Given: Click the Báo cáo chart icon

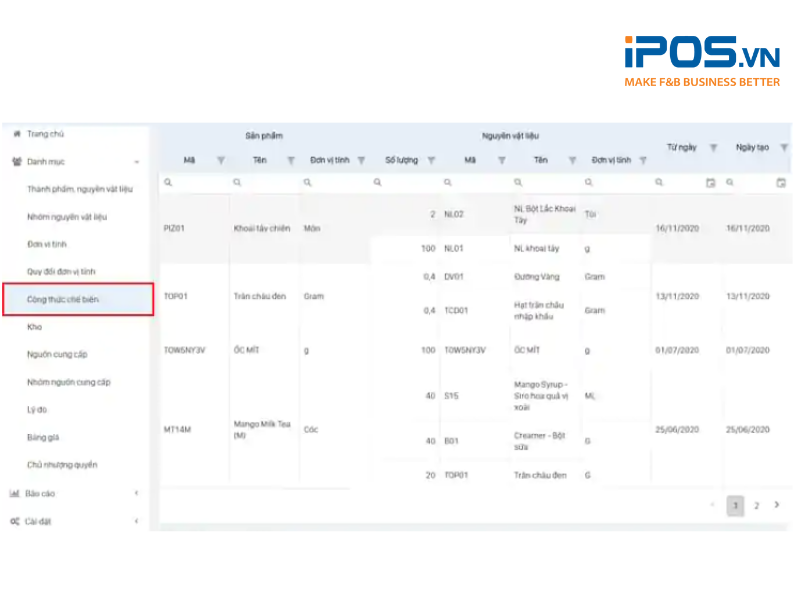Looking at the screenshot, I should pyautogui.click(x=15, y=493).
